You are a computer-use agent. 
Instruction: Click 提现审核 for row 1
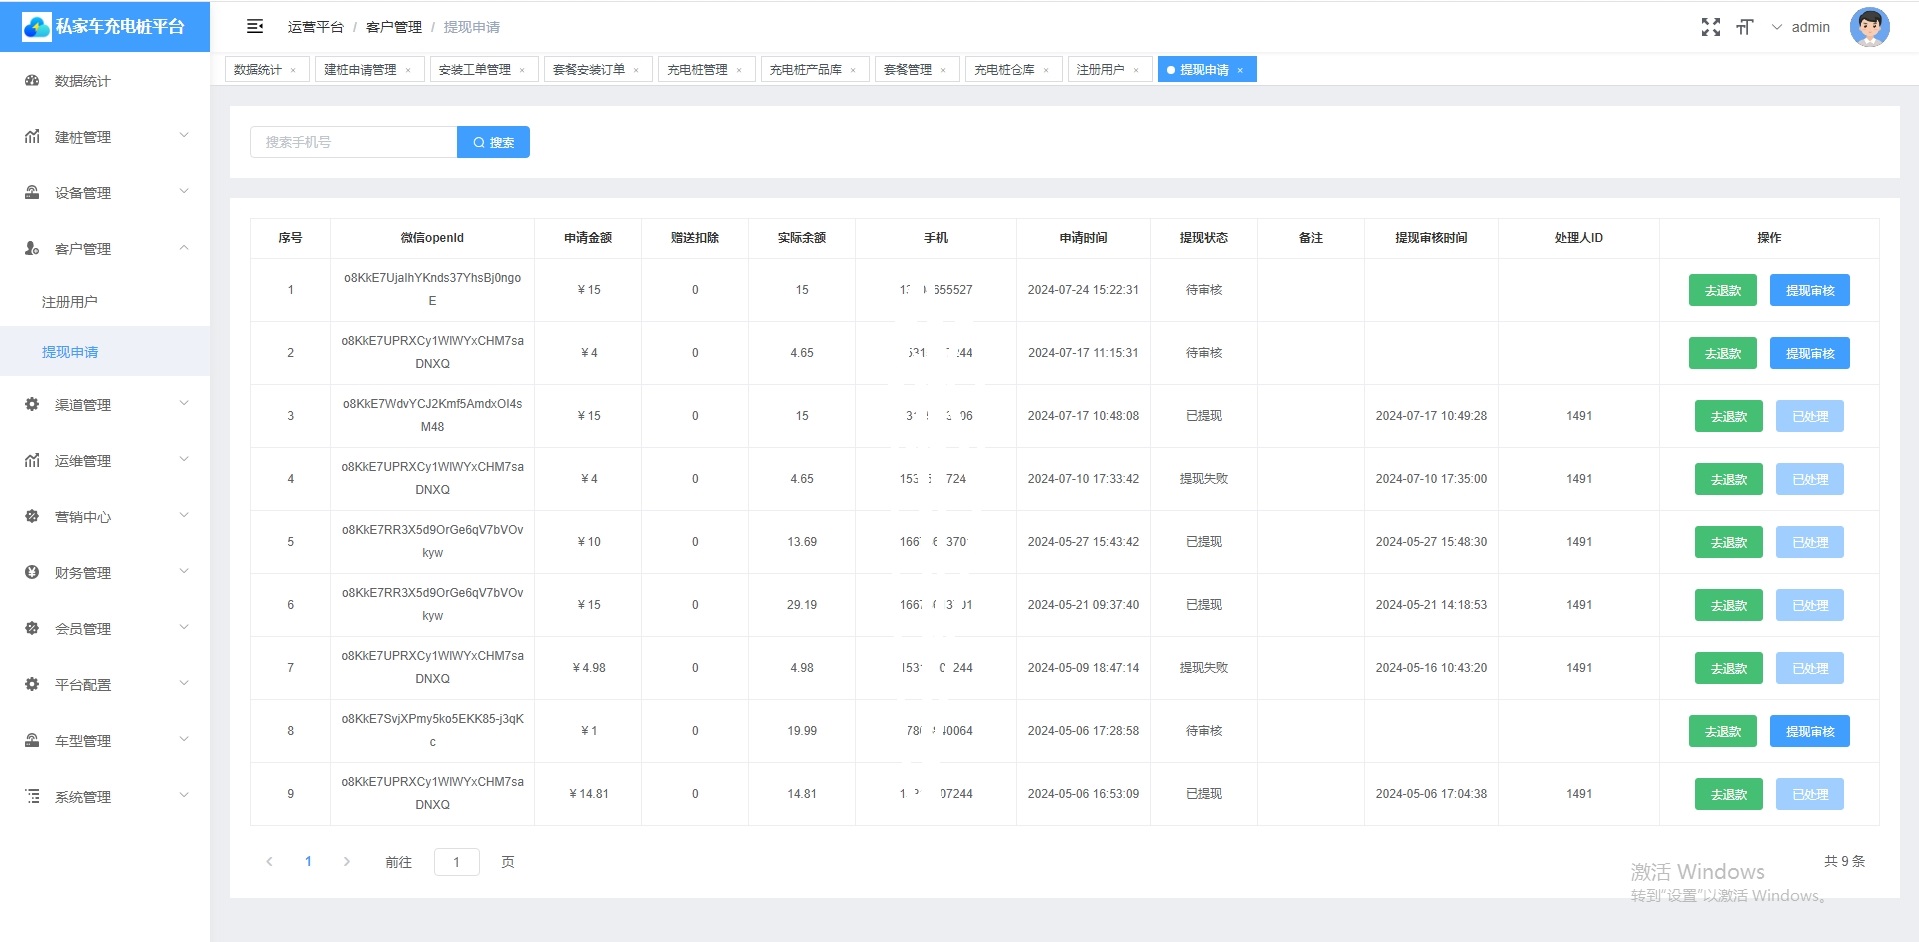(x=1810, y=290)
